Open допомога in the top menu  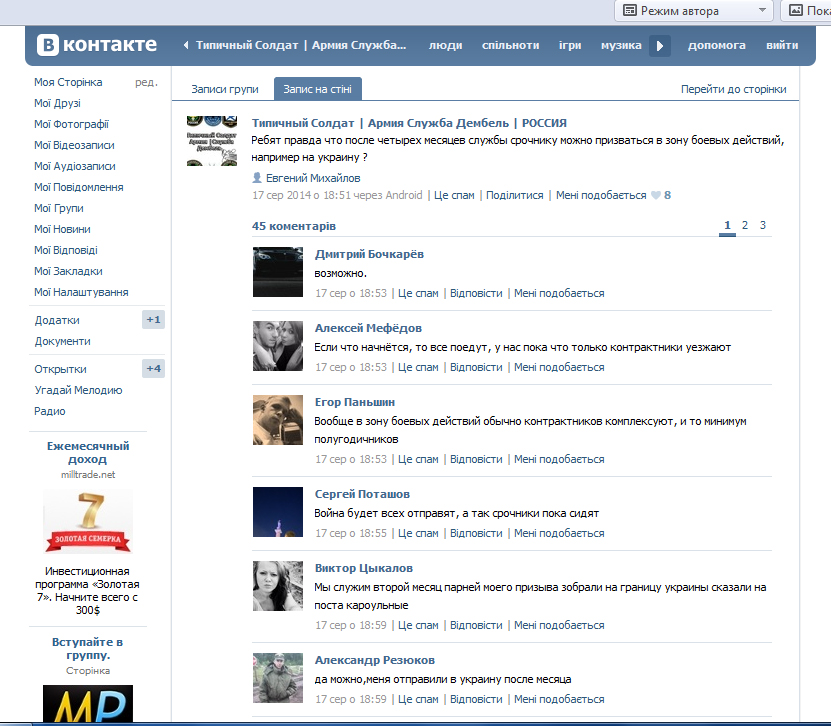click(717, 46)
